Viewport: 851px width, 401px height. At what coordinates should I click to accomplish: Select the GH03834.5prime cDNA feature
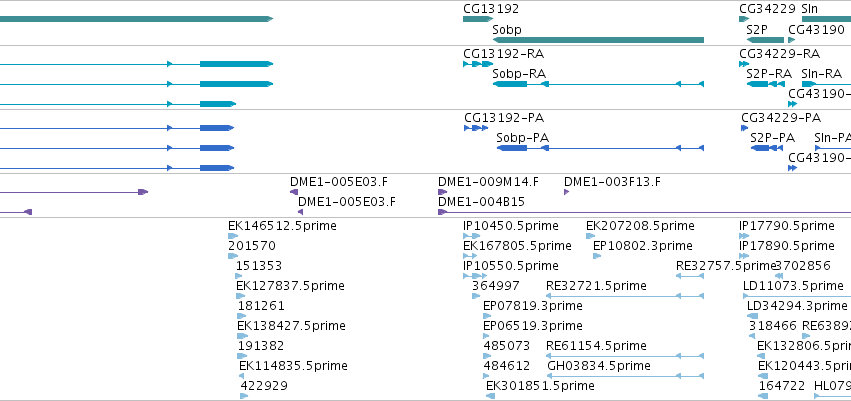tap(625, 375)
